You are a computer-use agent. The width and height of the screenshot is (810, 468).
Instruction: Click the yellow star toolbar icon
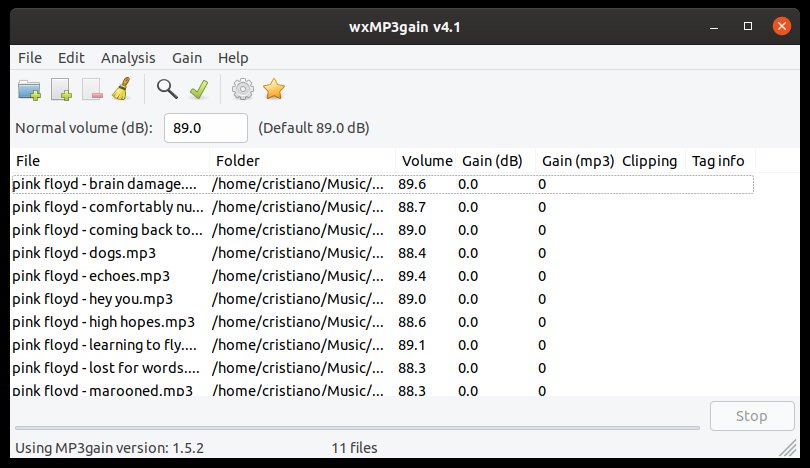pos(274,89)
